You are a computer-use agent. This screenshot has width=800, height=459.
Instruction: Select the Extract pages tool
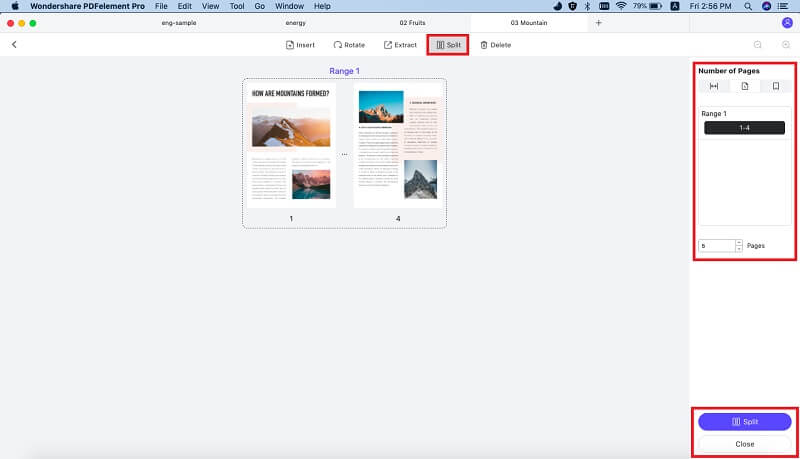(x=400, y=45)
